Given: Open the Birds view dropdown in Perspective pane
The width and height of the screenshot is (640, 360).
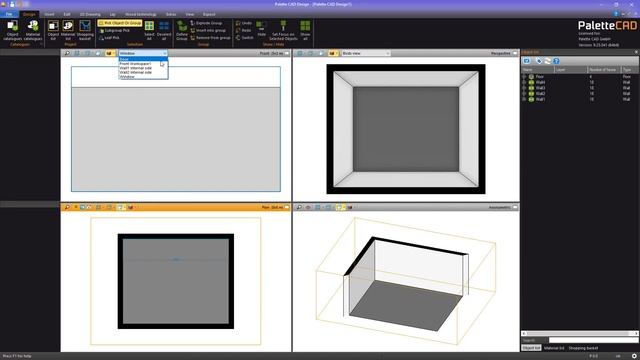Looking at the screenshot, I should coord(365,53).
